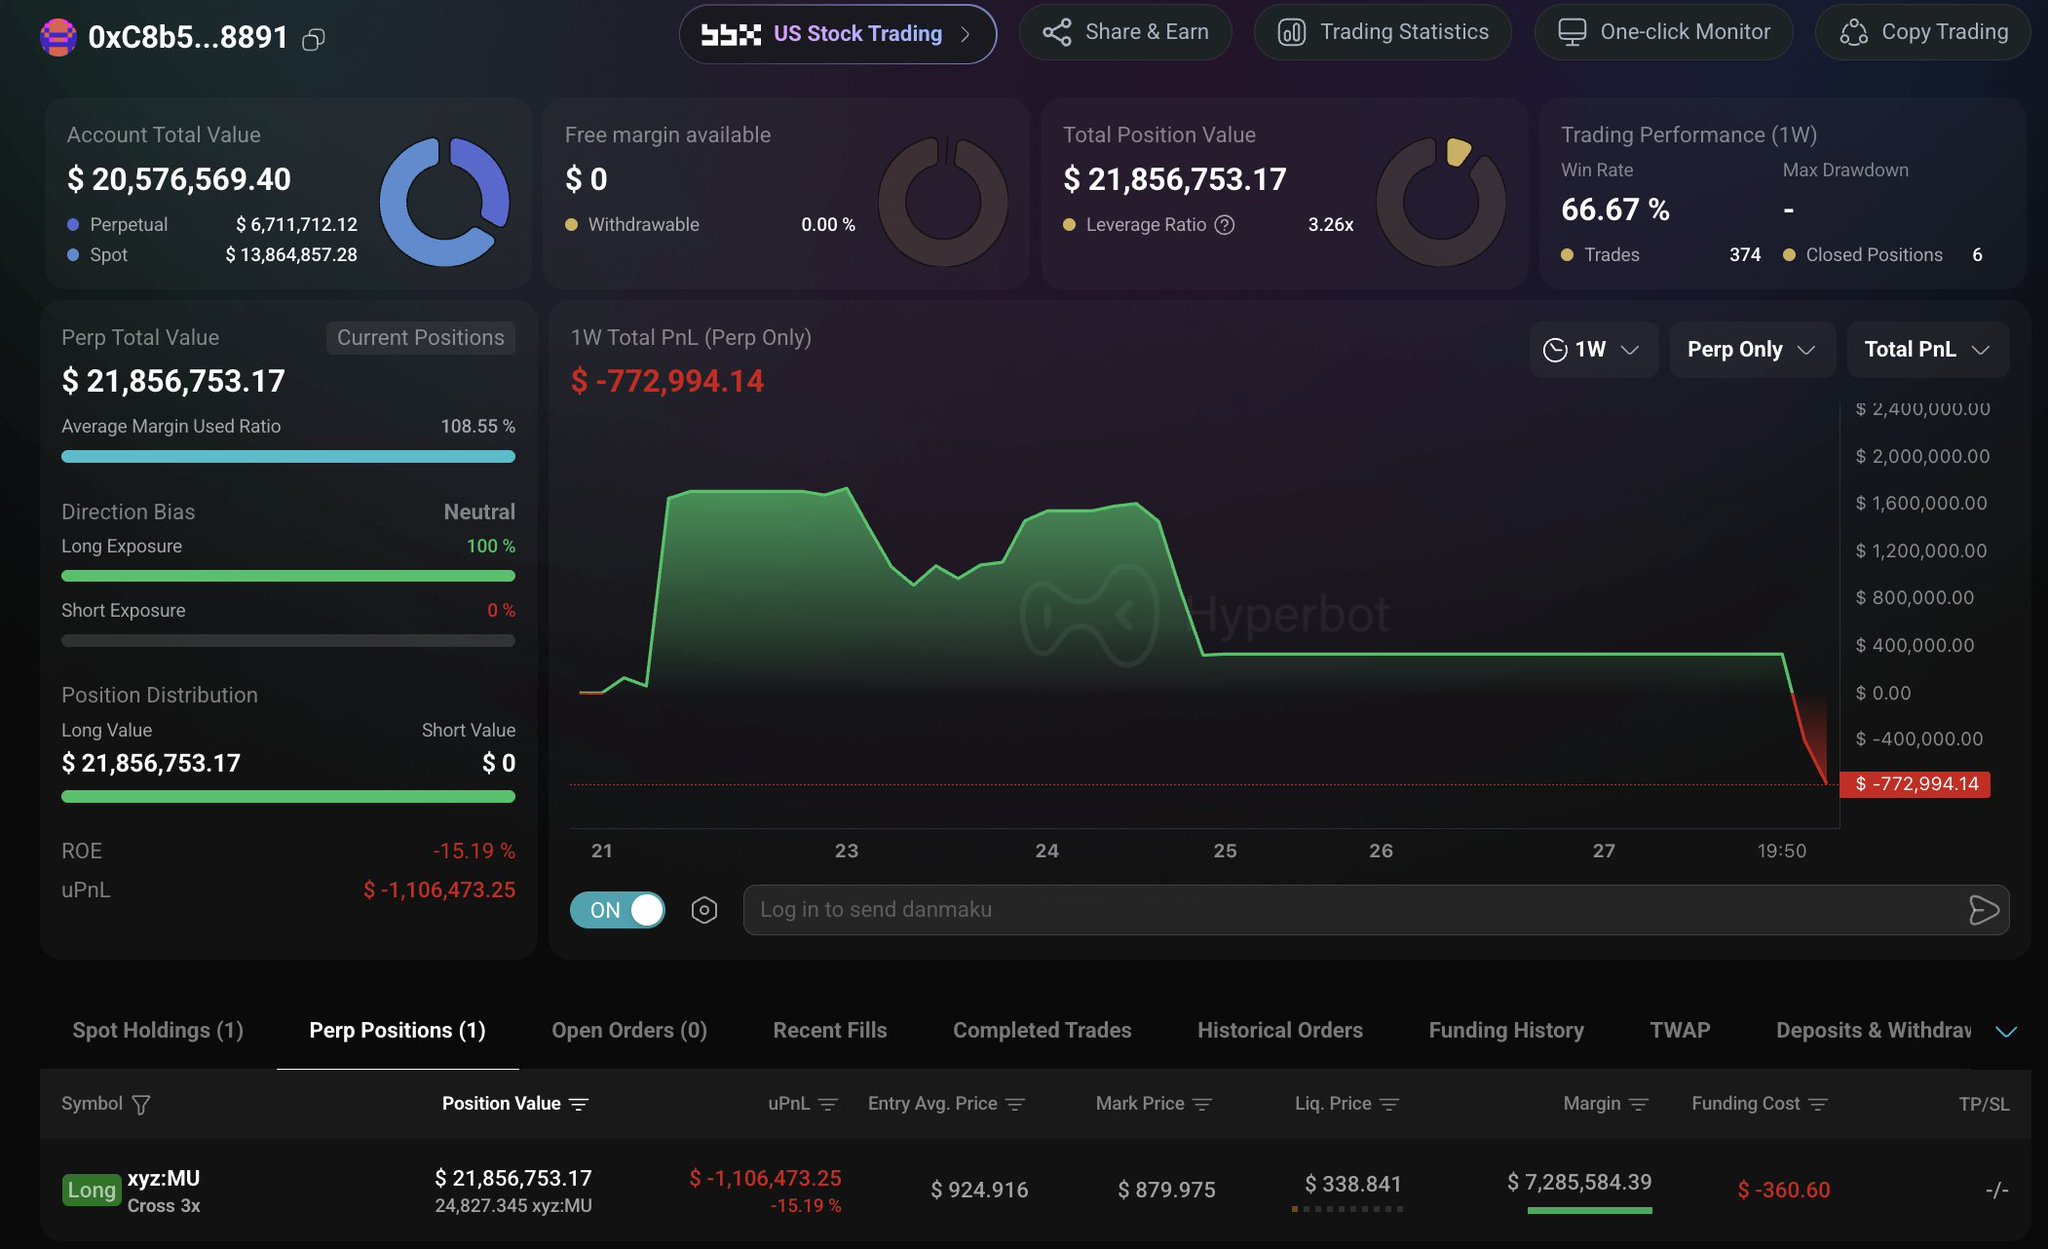Open the 1W timeframe dropdown
This screenshot has height=1249, width=2048.
1593,349
